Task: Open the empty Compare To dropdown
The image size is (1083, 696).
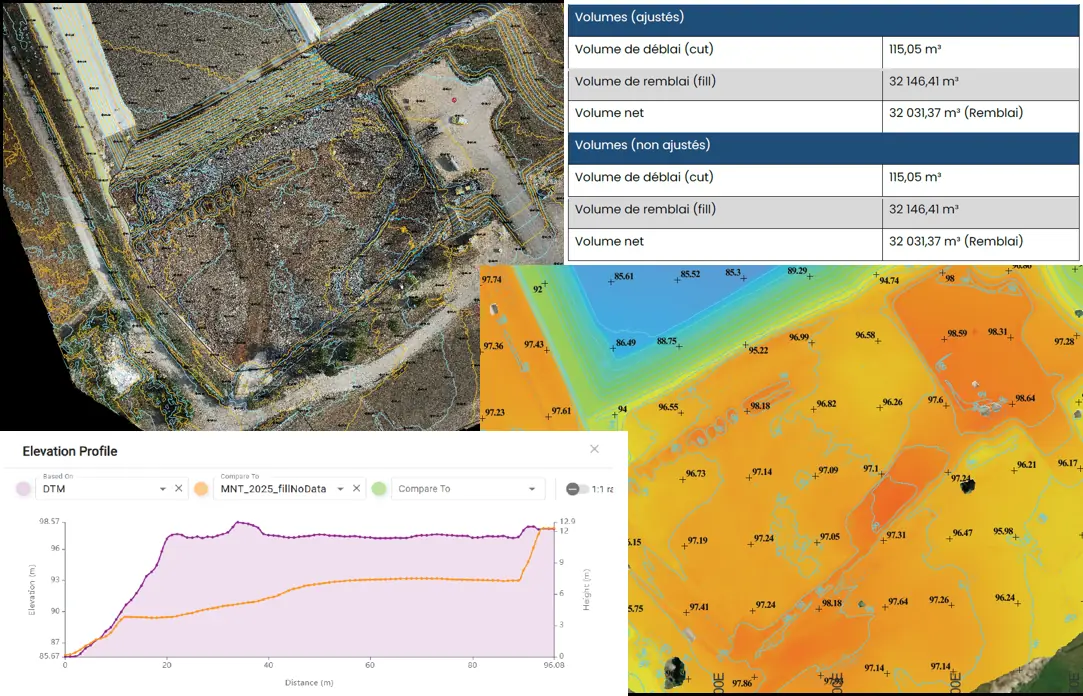Action: pyautogui.click(x=468, y=488)
